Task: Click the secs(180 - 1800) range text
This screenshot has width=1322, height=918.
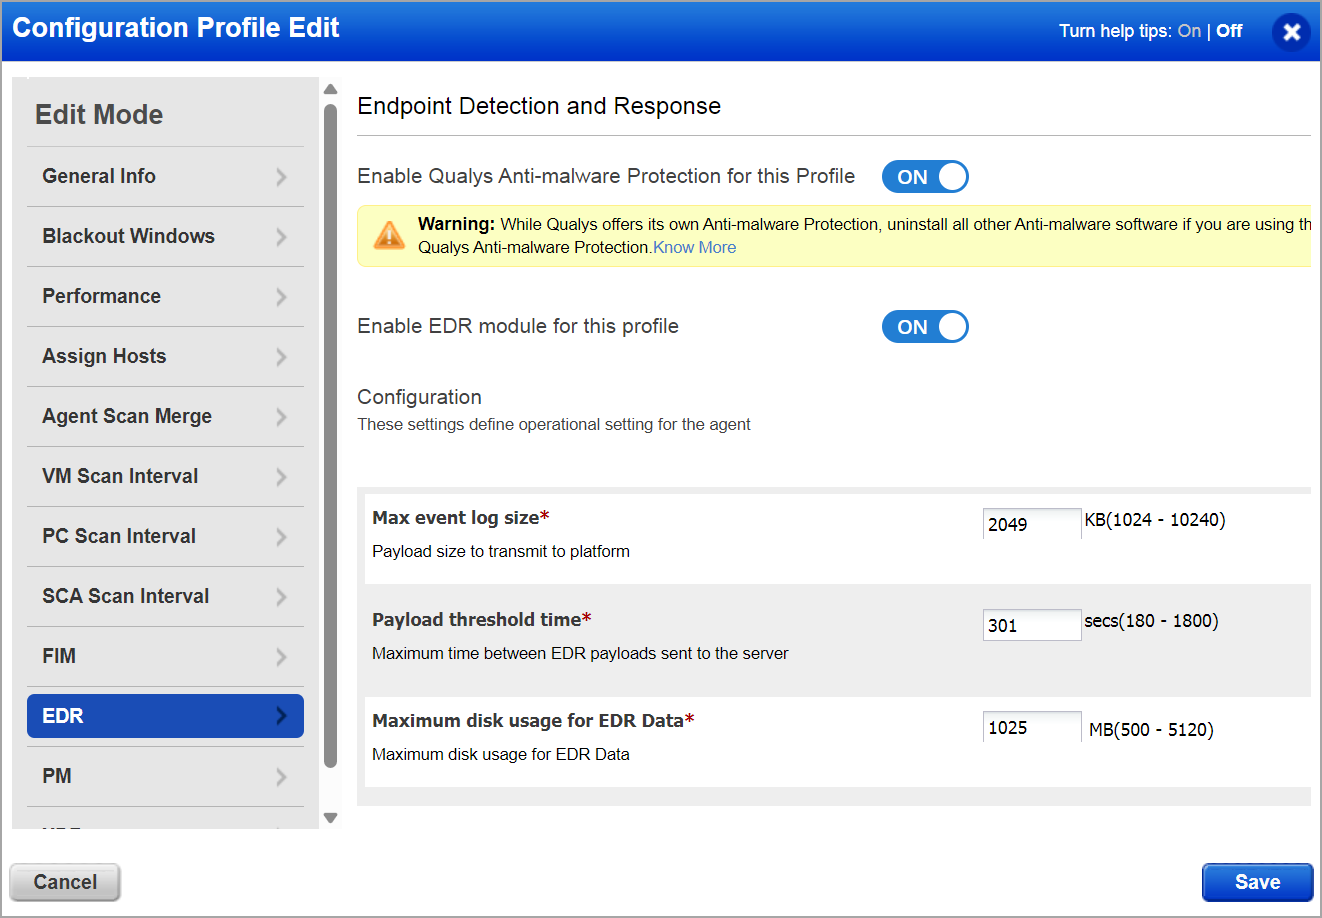Action: [1151, 621]
